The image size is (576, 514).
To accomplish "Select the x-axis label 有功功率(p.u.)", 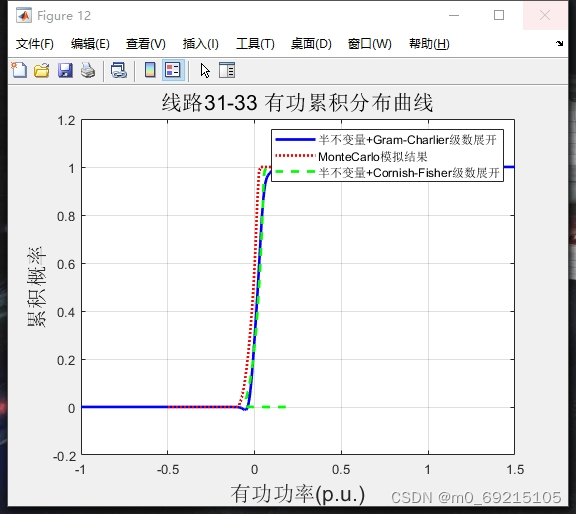I will pos(298,494).
